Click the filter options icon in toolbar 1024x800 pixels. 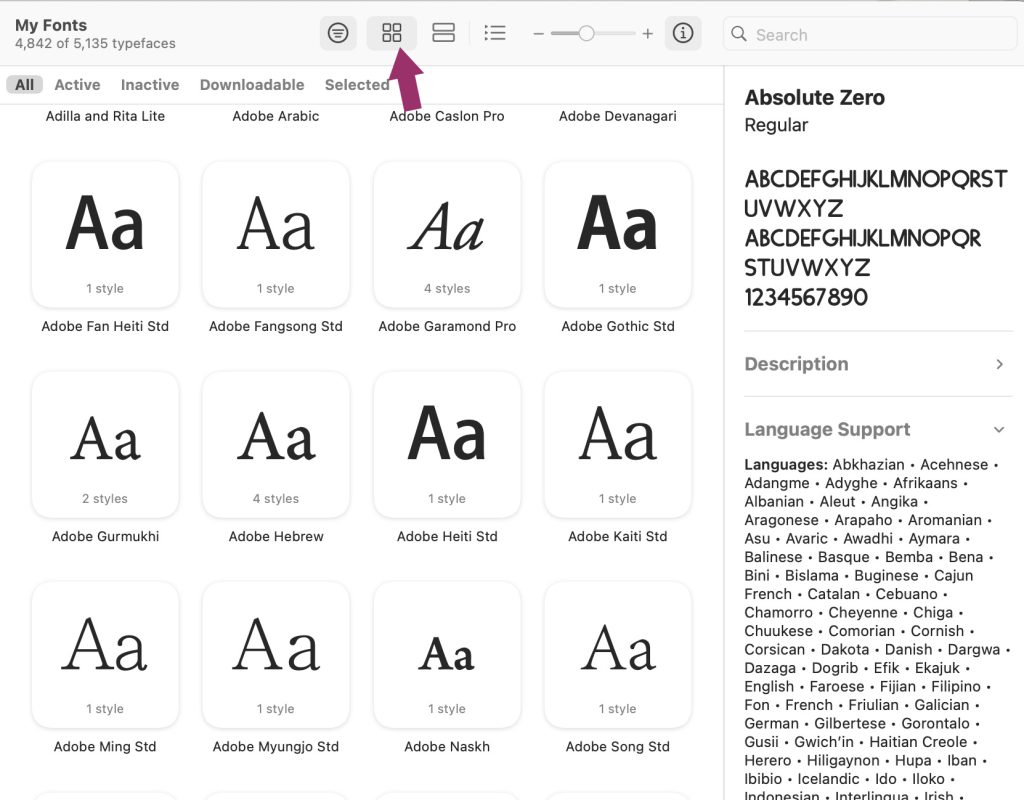(338, 34)
